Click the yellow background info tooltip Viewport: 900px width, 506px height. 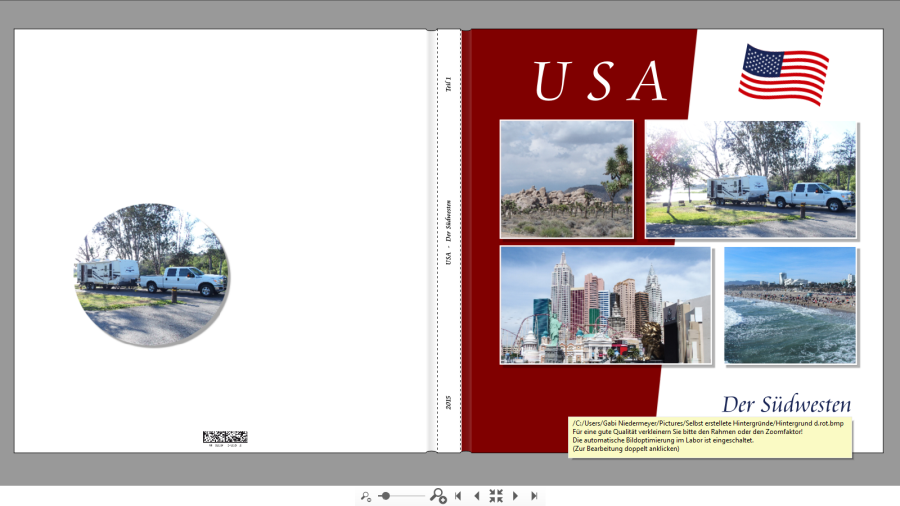pyautogui.click(x=710, y=436)
